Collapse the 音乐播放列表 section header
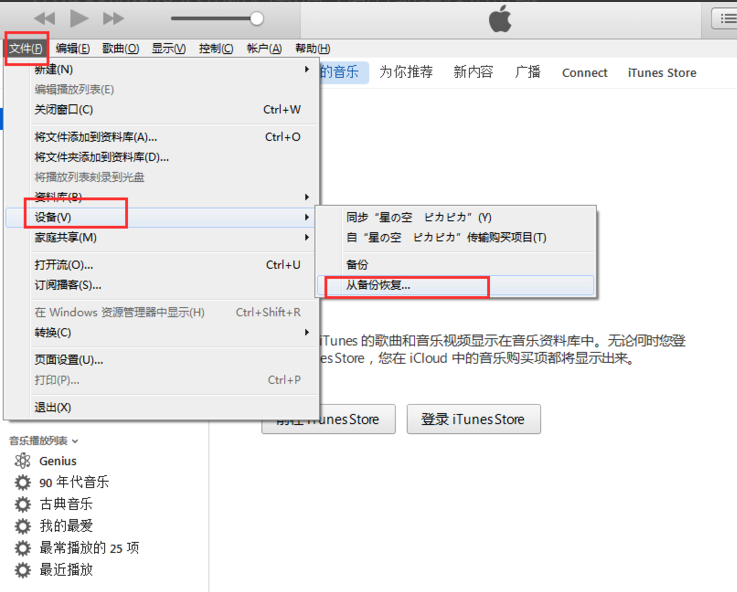The image size is (737, 592). tap(43, 441)
